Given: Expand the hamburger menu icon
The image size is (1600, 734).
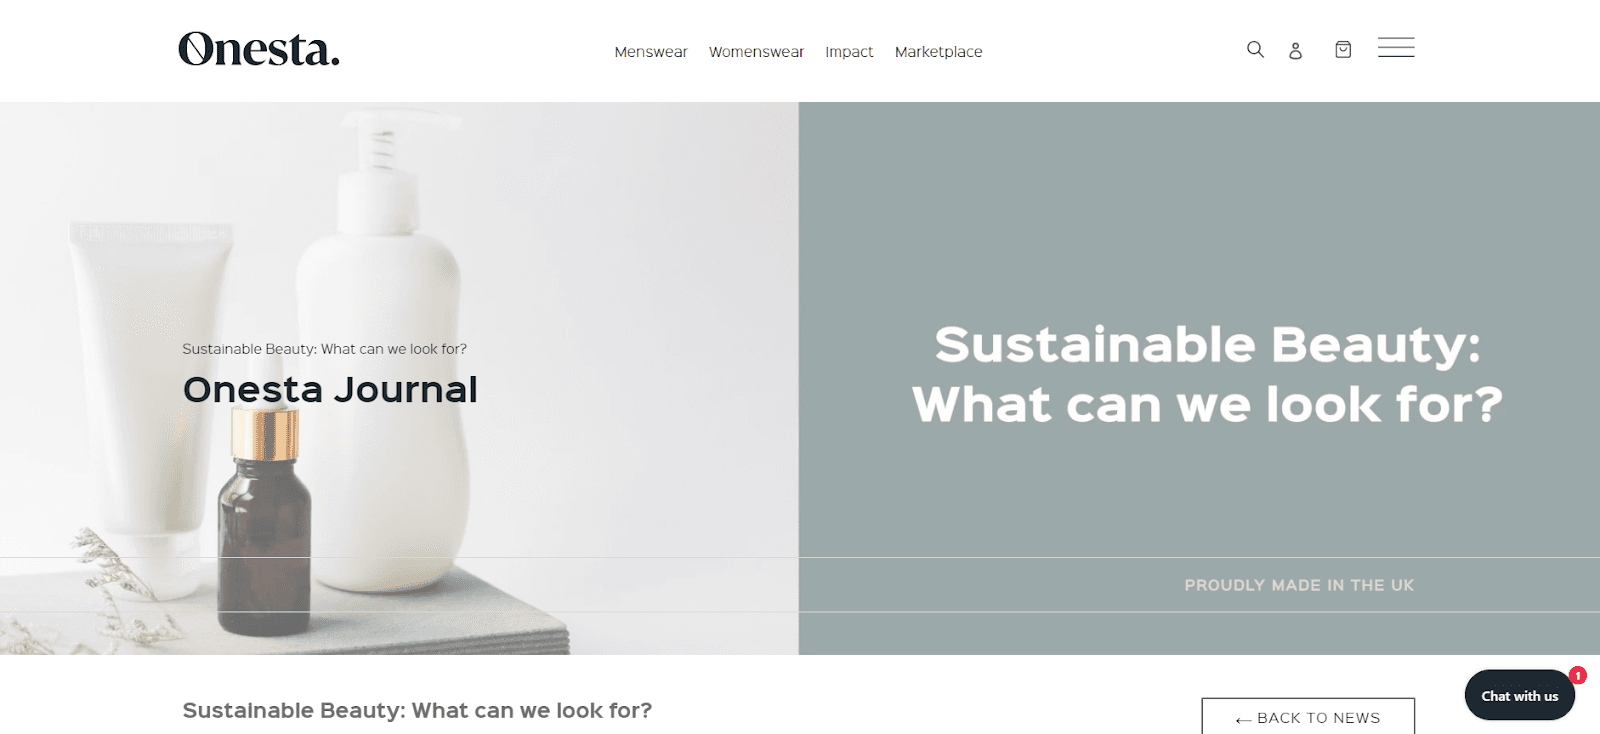Looking at the screenshot, I should (1396, 47).
